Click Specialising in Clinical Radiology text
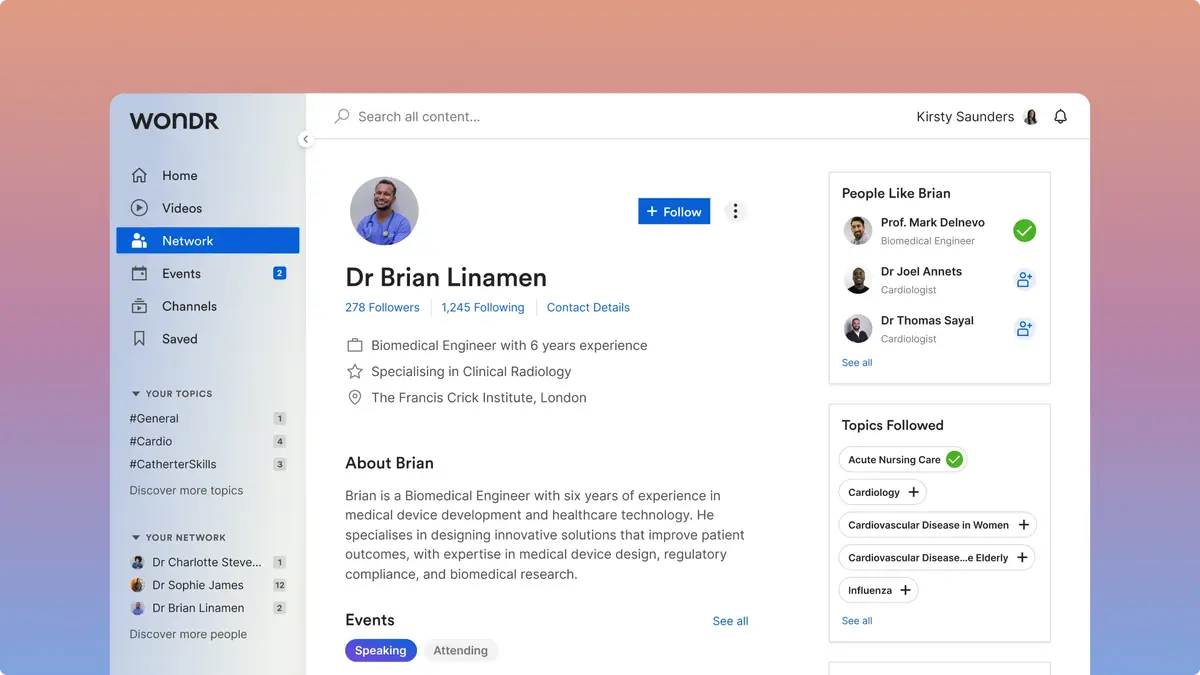Screen dimensions: 1200x675 click(x=471, y=371)
